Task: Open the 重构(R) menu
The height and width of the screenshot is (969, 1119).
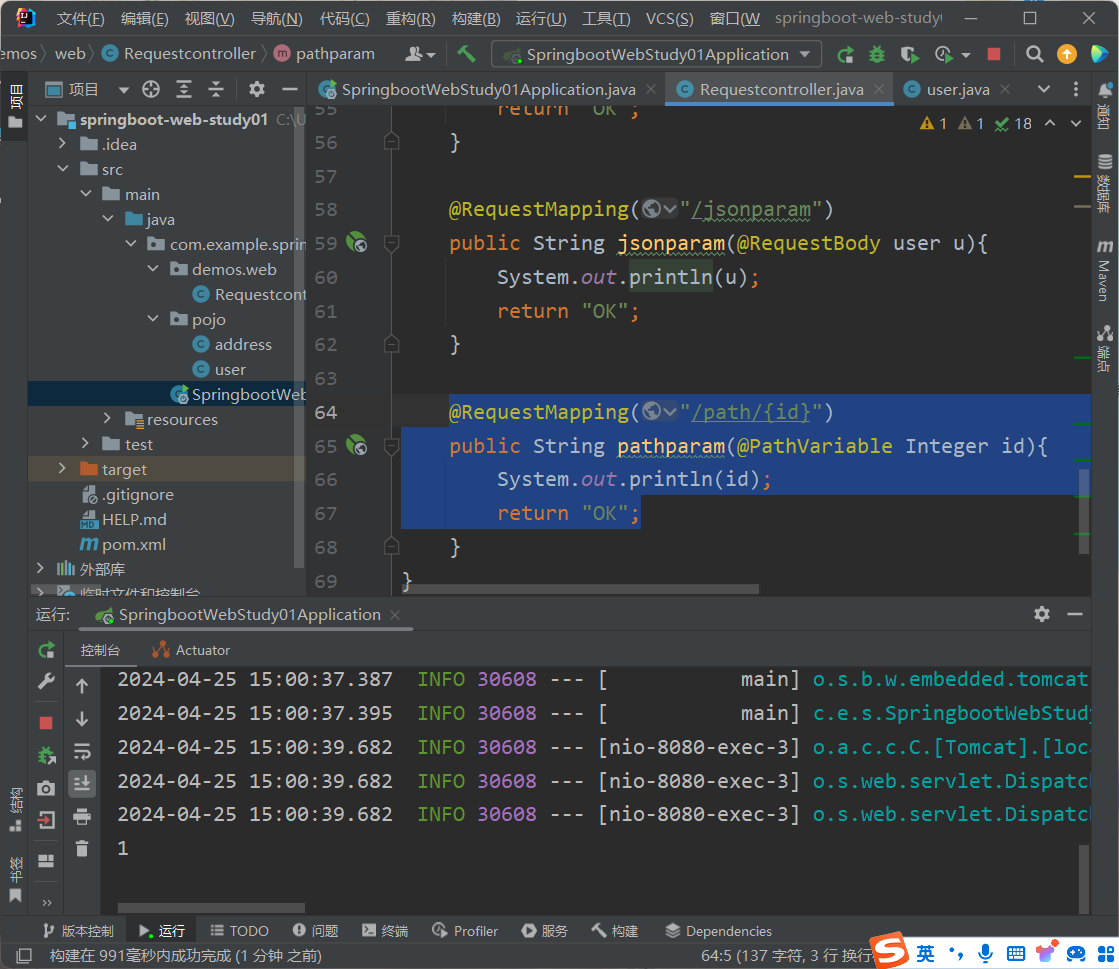Action: click(x=410, y=19)
